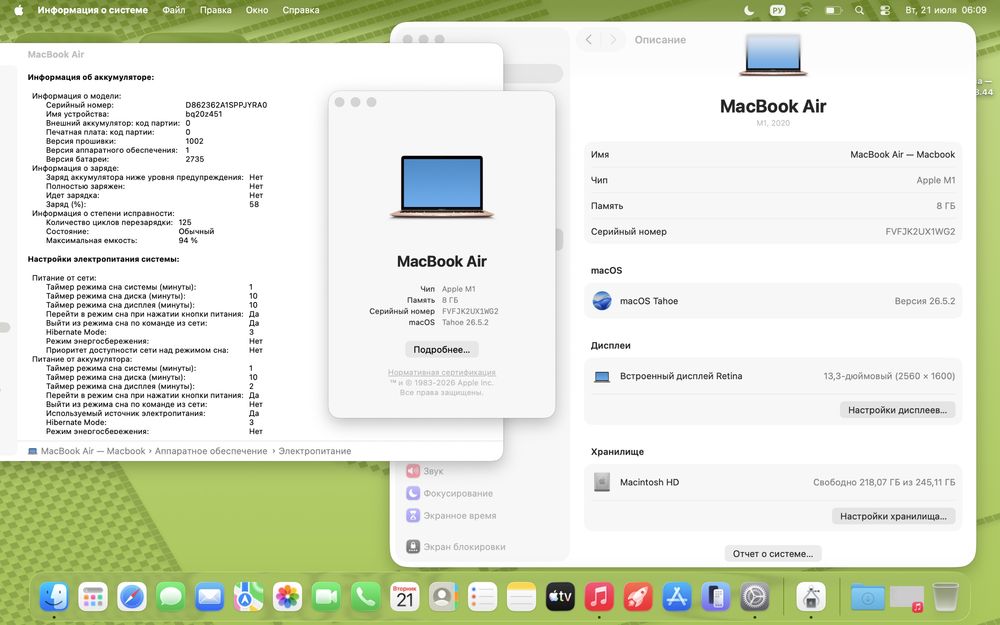Click the serial number FVFJK2UX1WG2 in Settings
This screenshot has height=625, width=1000.
(x=920, y=232)
